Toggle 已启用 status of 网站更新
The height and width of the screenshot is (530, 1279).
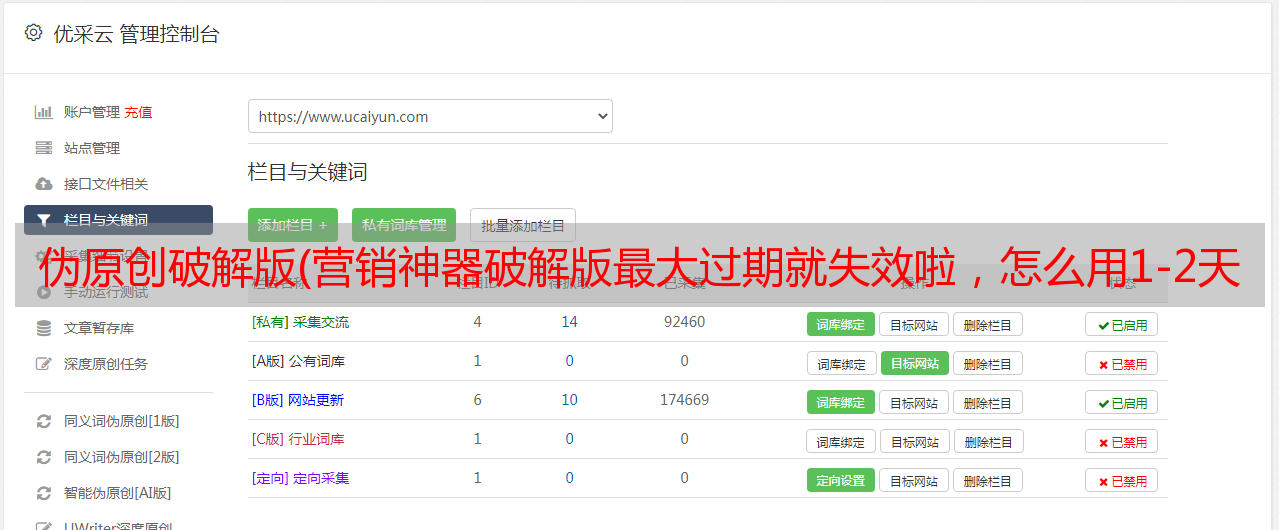[x=1122, y=402]
